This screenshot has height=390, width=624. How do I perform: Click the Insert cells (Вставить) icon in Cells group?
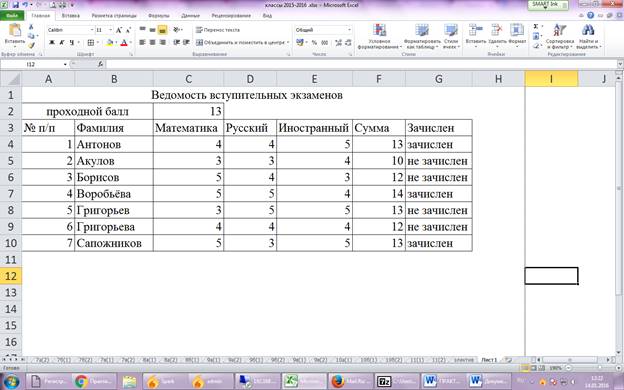(x=475, y=30)
